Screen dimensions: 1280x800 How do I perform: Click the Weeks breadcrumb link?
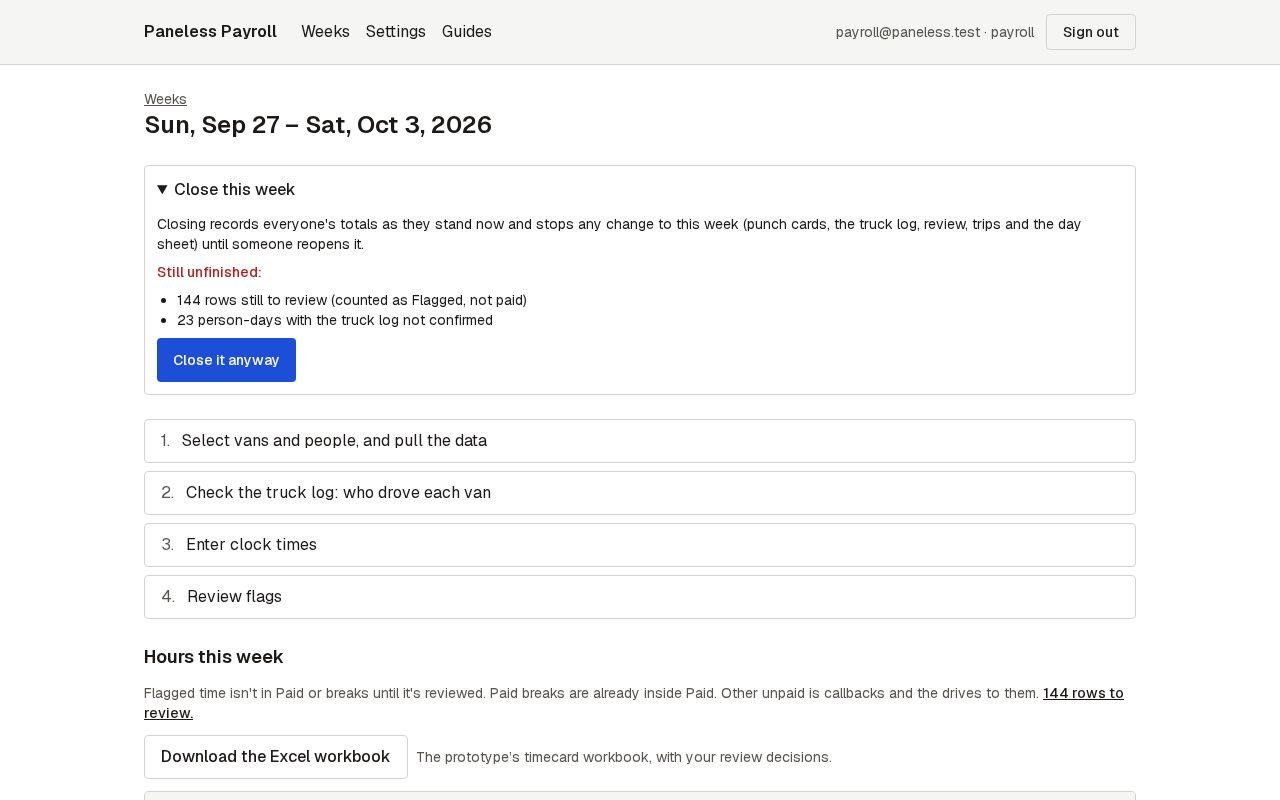pos(165,99)
